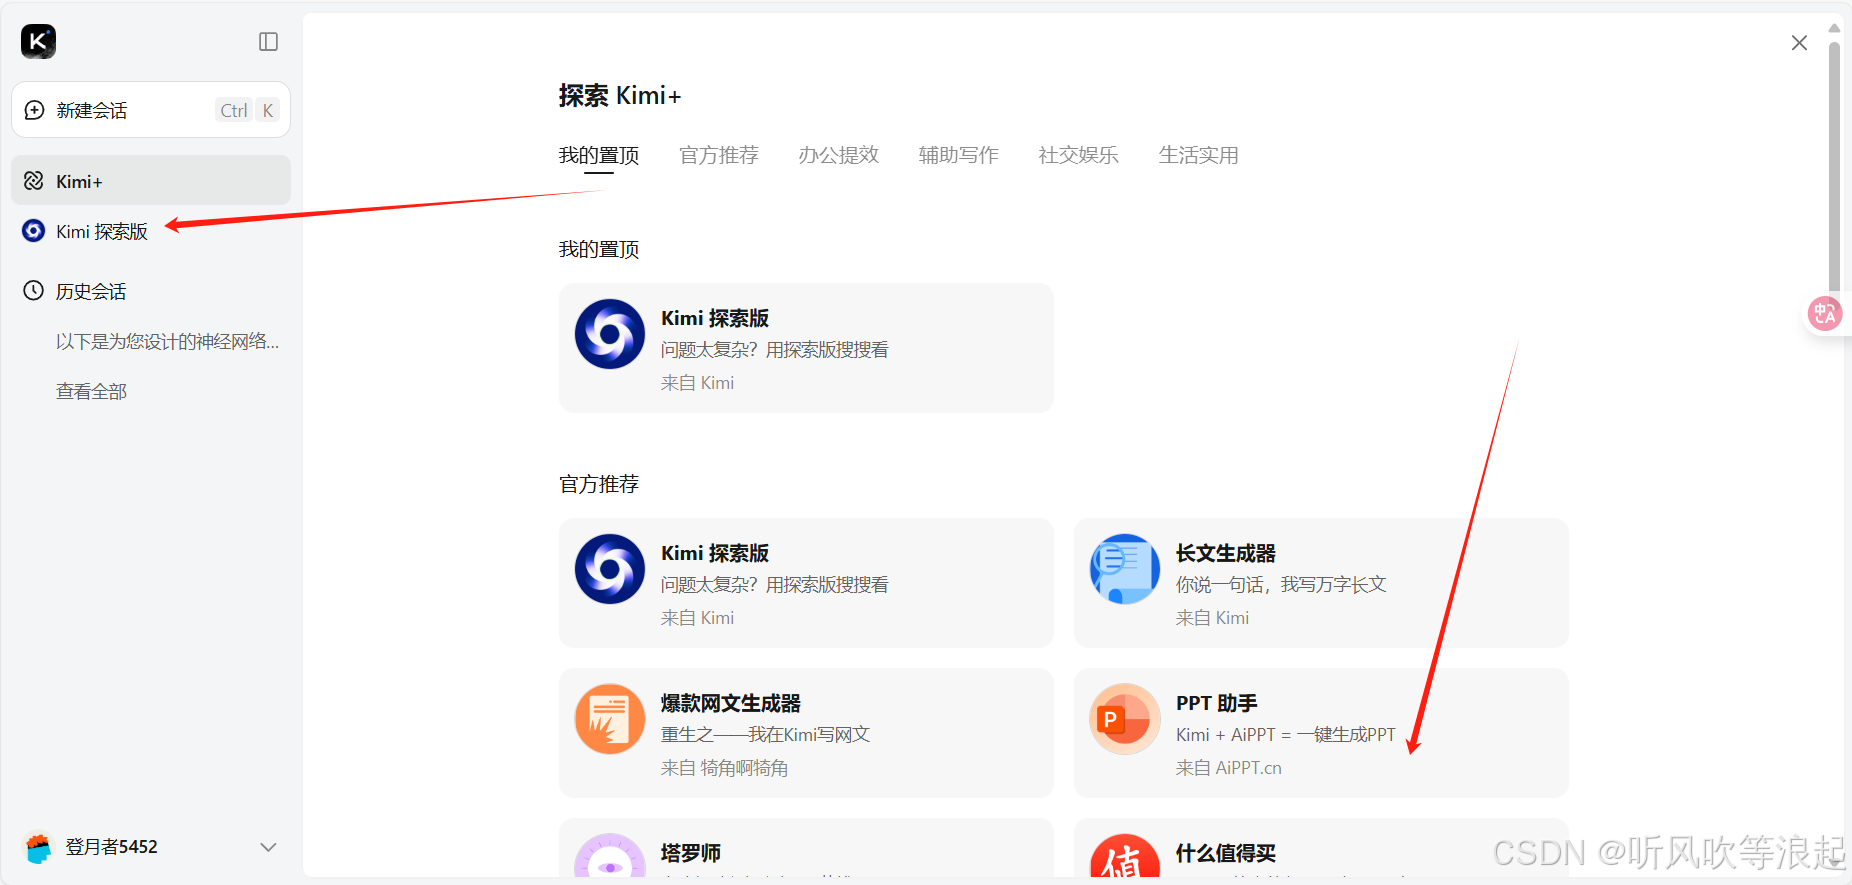Click the Kimi+ sidebar icon
The height and width of the screenshot is (885, 1852).
click(x=34, y=181)
